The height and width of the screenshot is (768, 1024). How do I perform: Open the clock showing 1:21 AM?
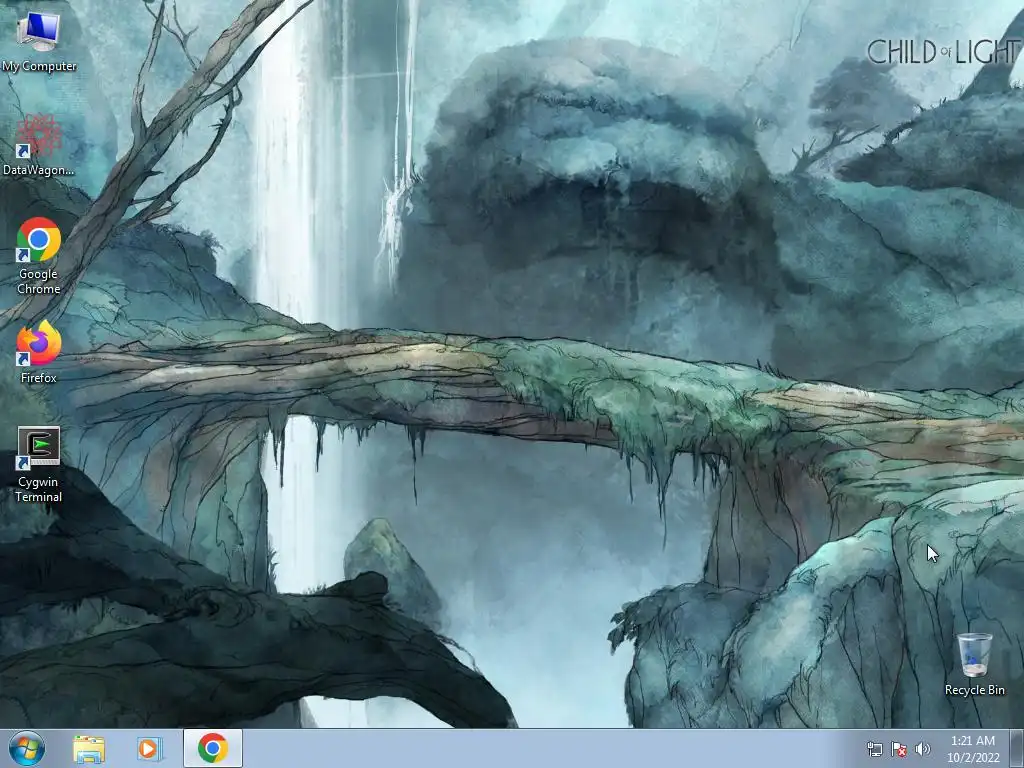coord(973,748)
